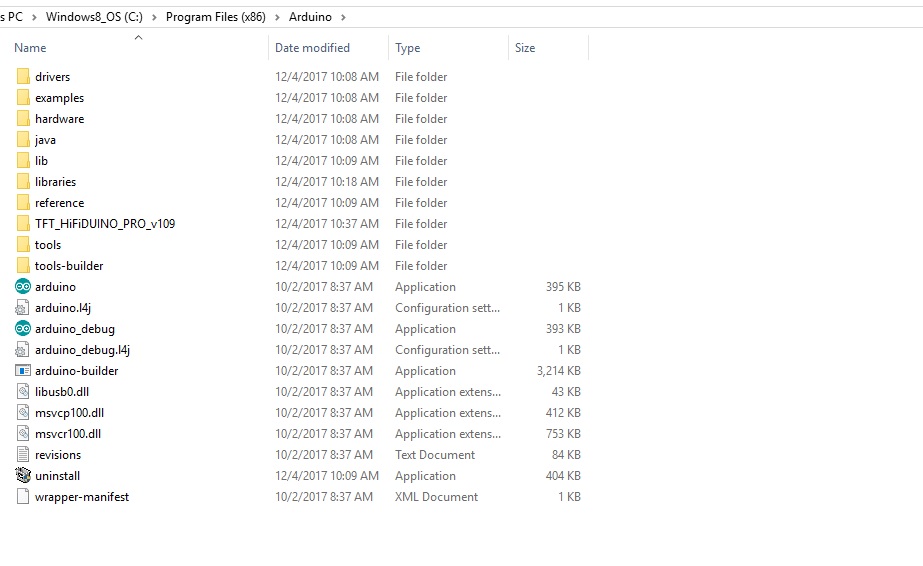Select the file named arduino_debug
The width and height of the screenshot is (923, 566).
(75, 329)
